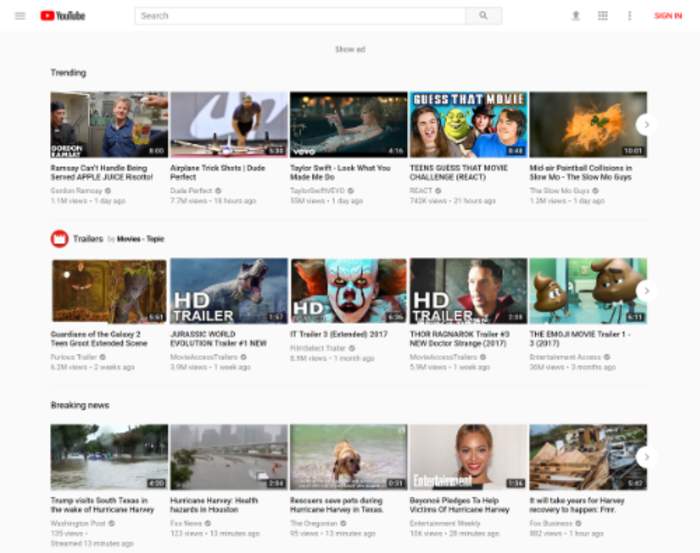700x553 pixels.
Task: Play the Harvey recovery debris thumbnail
Action: click(588, 457)
